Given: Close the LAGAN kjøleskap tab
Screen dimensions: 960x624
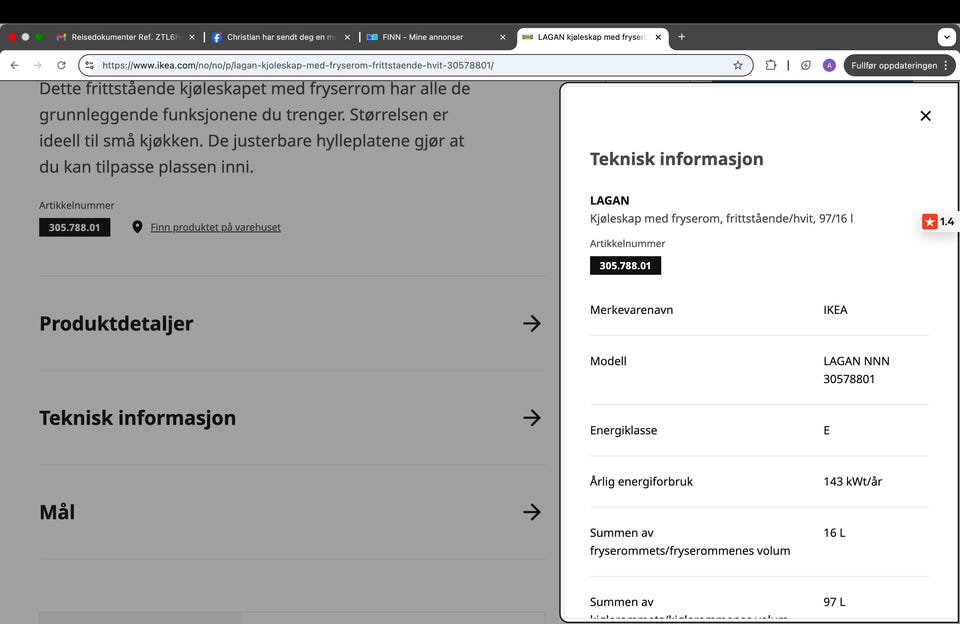Looking at the screenshot, I should (658, 37).
